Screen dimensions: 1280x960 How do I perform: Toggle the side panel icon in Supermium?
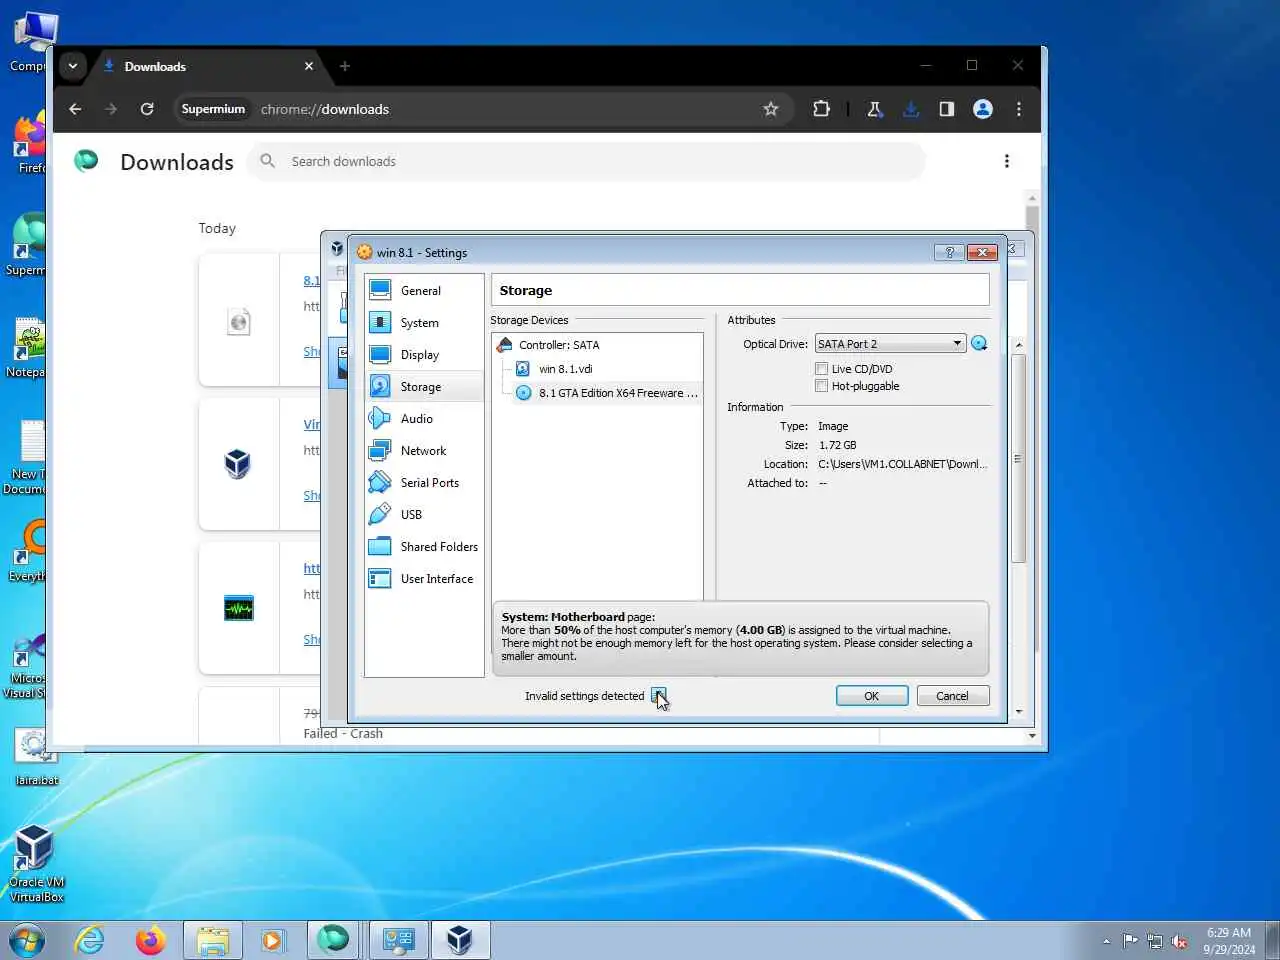coord(947,109)
